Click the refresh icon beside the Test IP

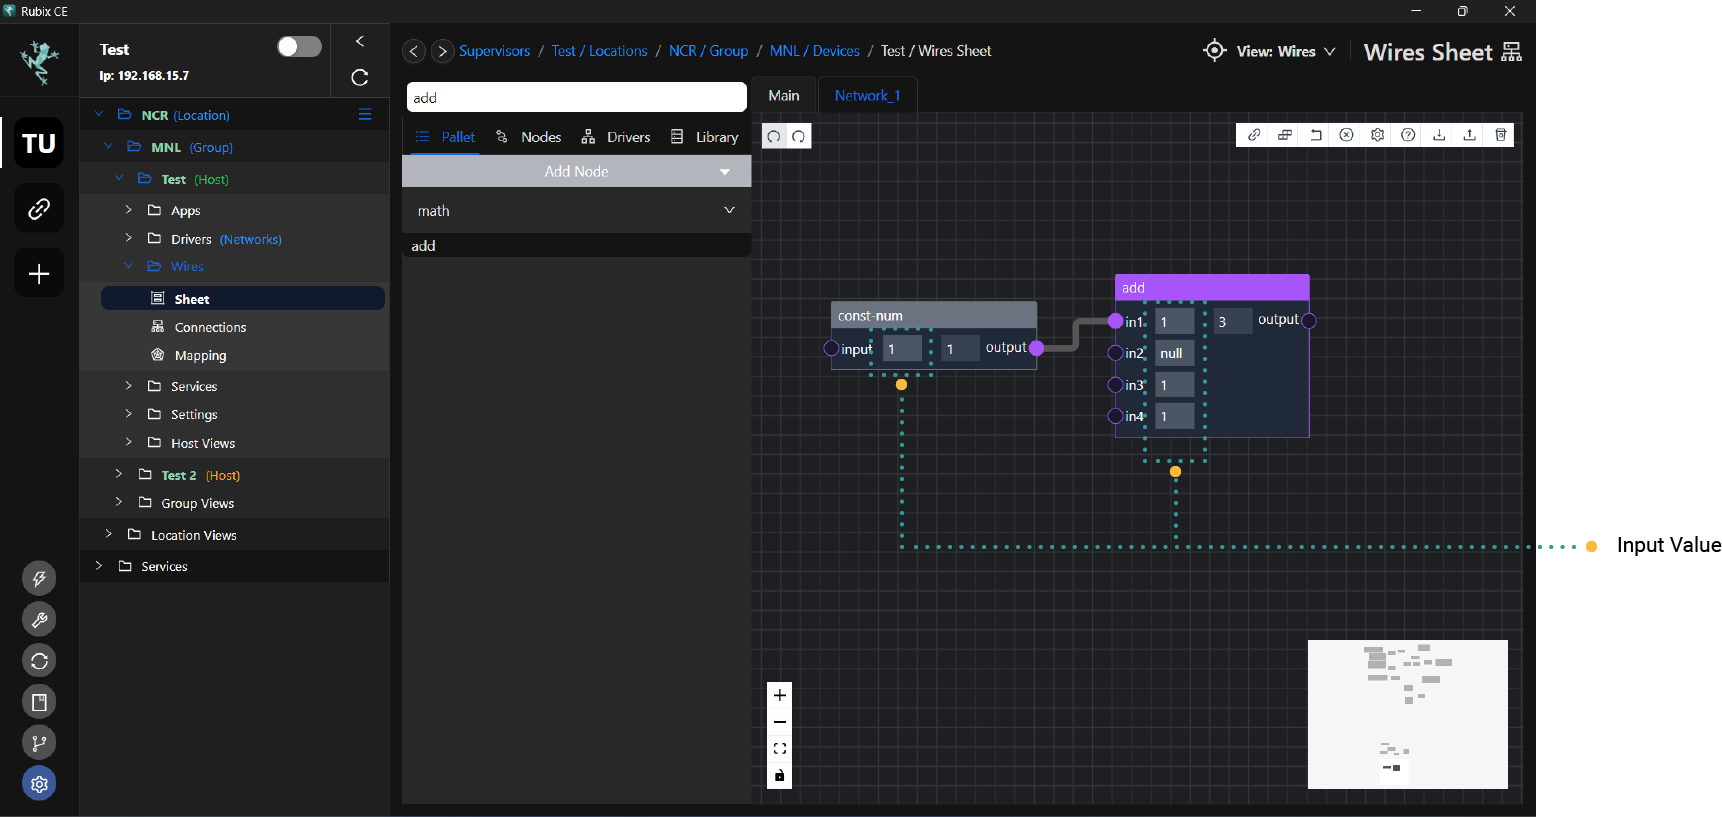click(x=360, y=77)
